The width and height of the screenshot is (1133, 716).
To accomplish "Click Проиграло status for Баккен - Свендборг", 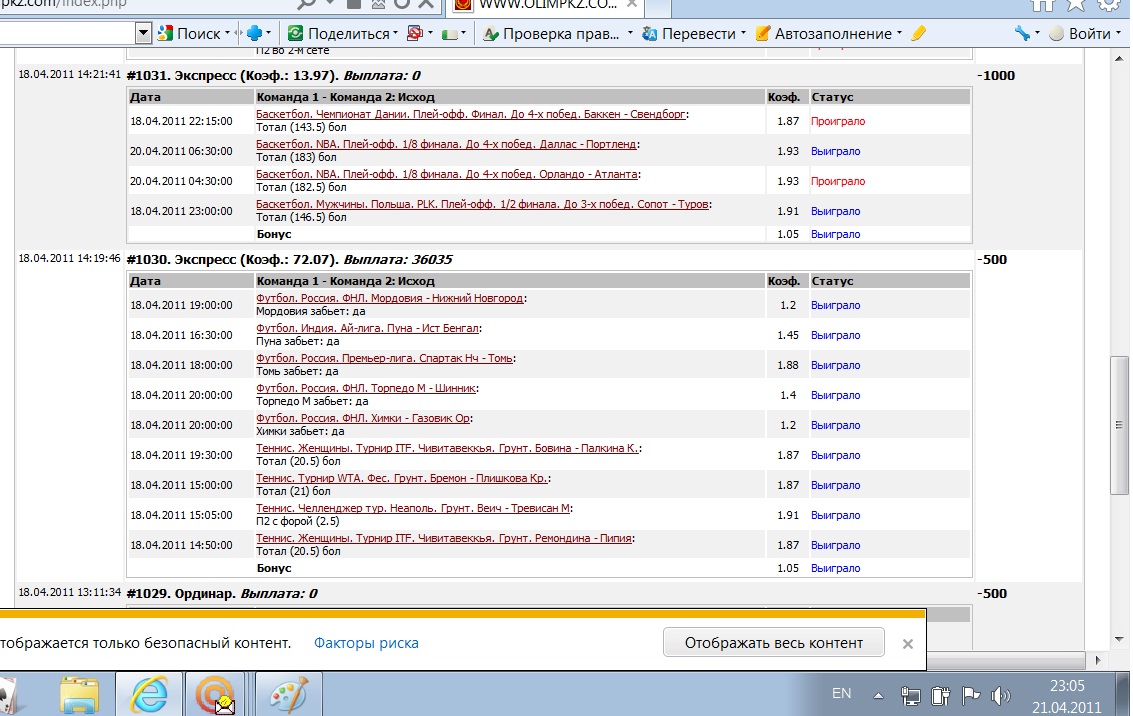I will 837,121.
